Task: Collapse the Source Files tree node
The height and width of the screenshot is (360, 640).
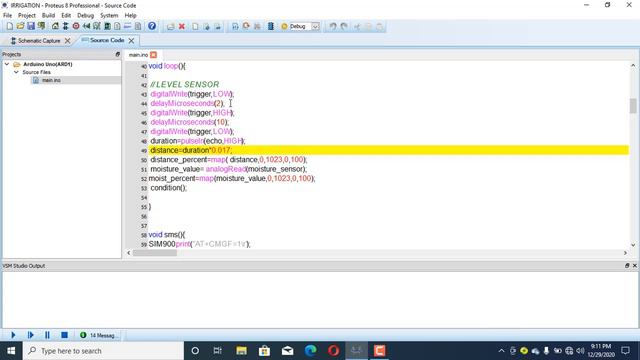Action: pyautogui.click(x=16, y=72)
